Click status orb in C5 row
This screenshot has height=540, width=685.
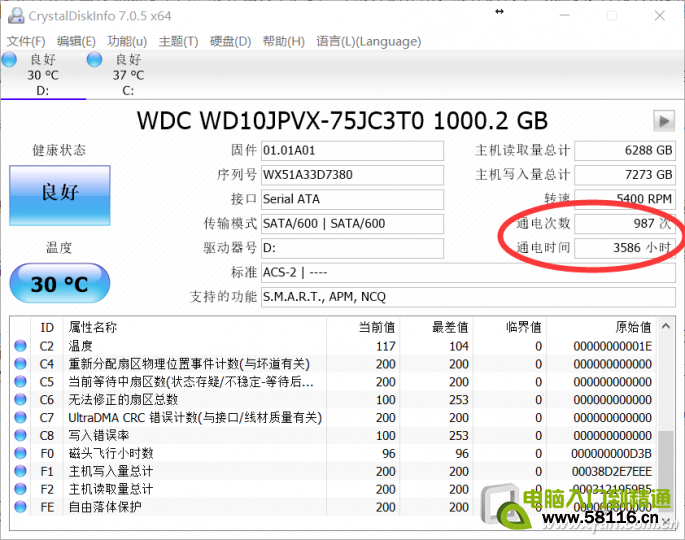coord(20,382)
